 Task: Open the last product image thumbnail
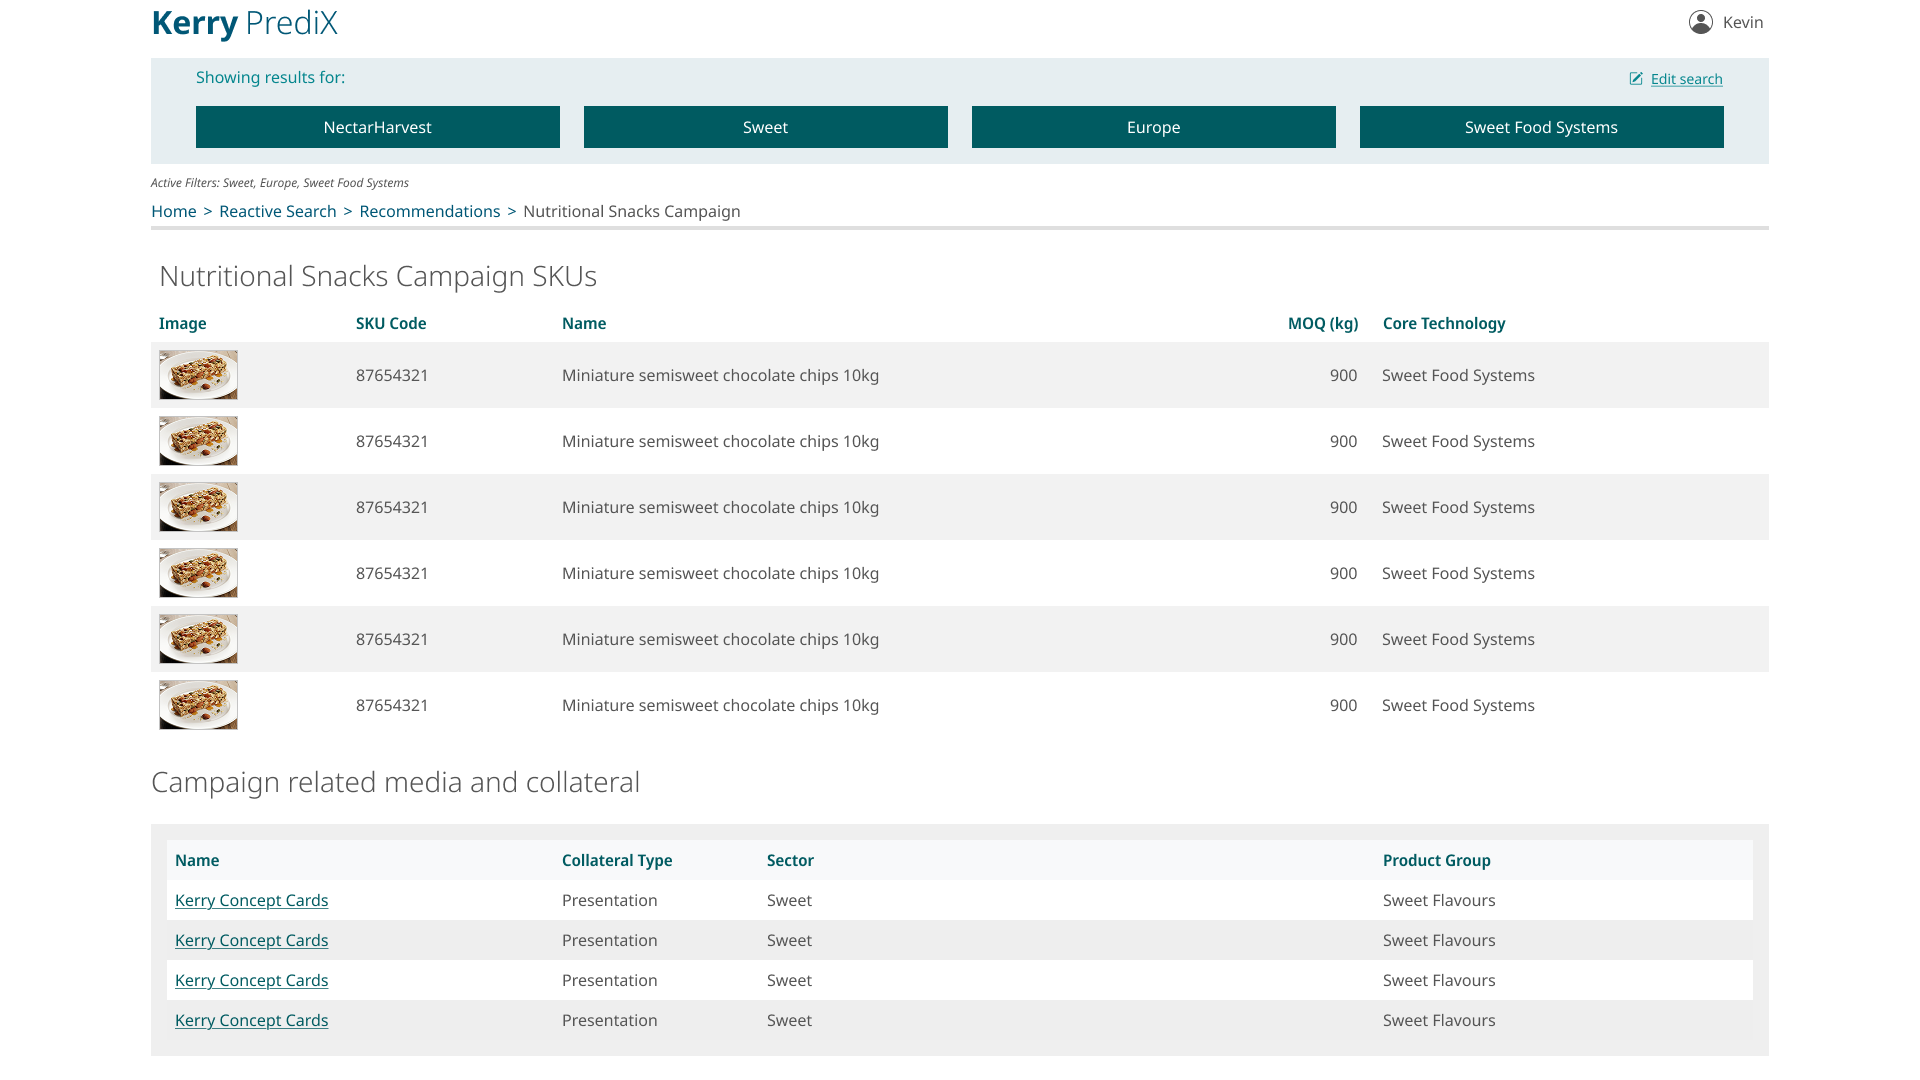pos(197,704)
